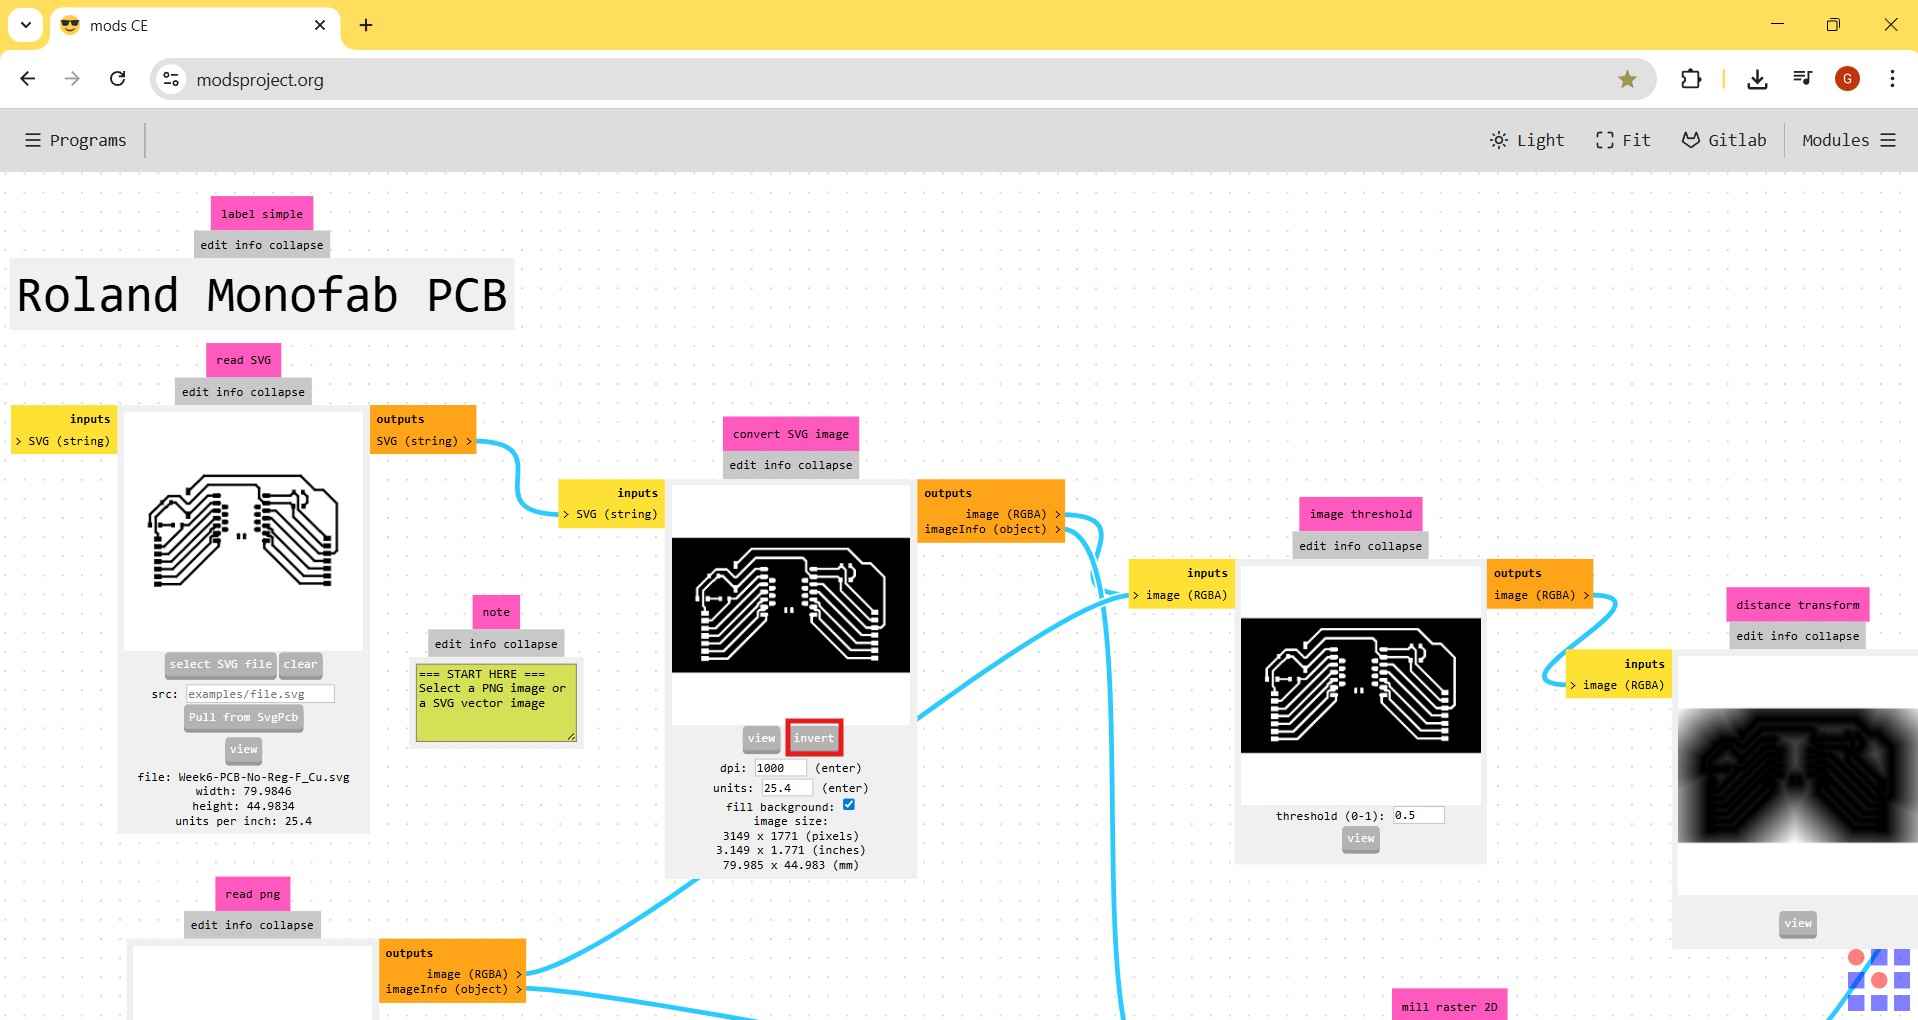The height and width of the screenshot is (1020, 1918).
Task: Focus the src examples/file.svg input field
Action: coord(260,694)
